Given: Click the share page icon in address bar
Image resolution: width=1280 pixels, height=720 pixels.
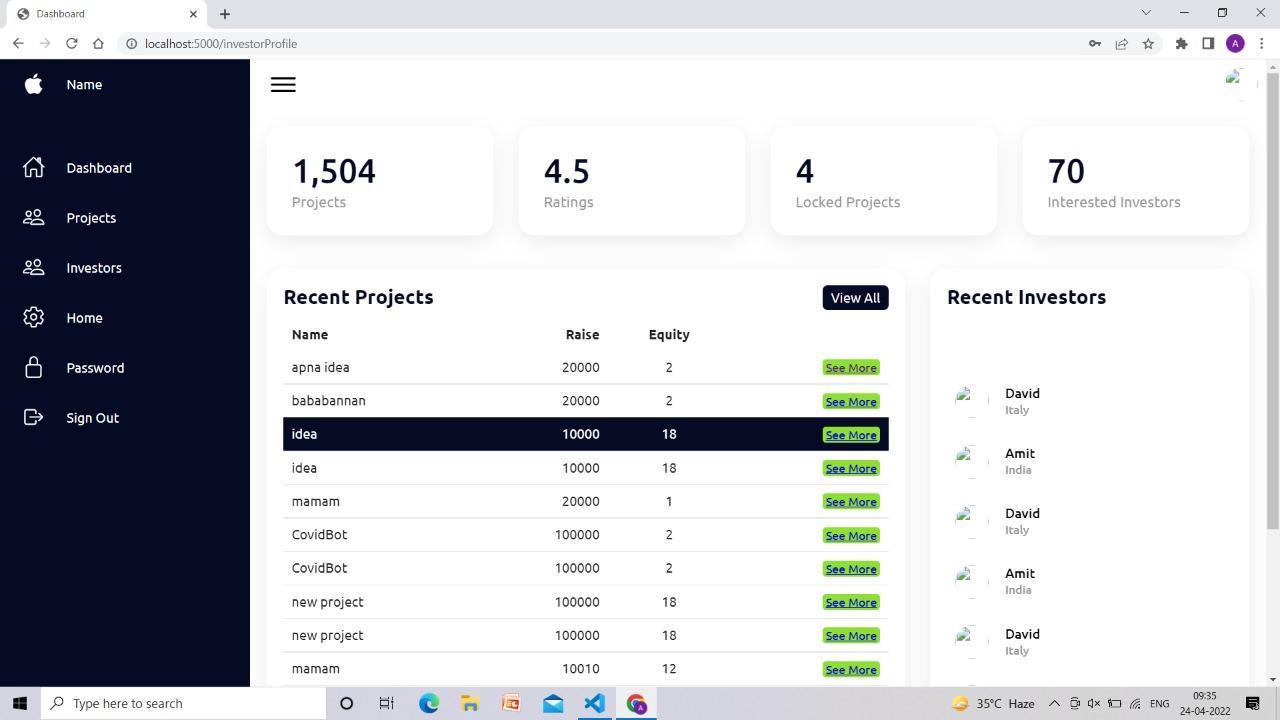Looking at the screenshot, I should [1121, 43].
